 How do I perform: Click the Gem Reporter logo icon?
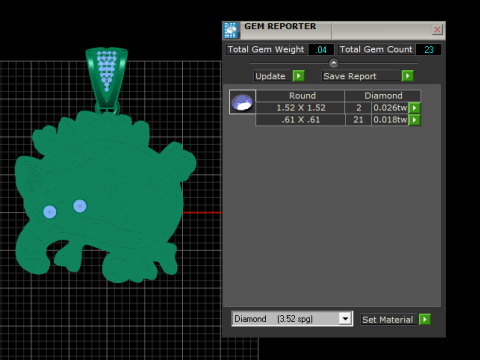(231, 30)
